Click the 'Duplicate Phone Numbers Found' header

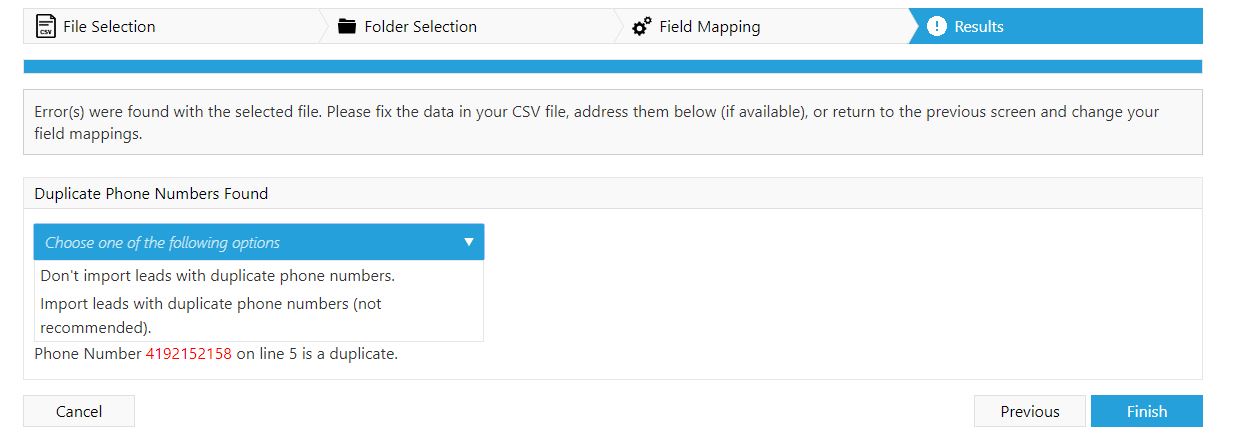tap(151, 193)
